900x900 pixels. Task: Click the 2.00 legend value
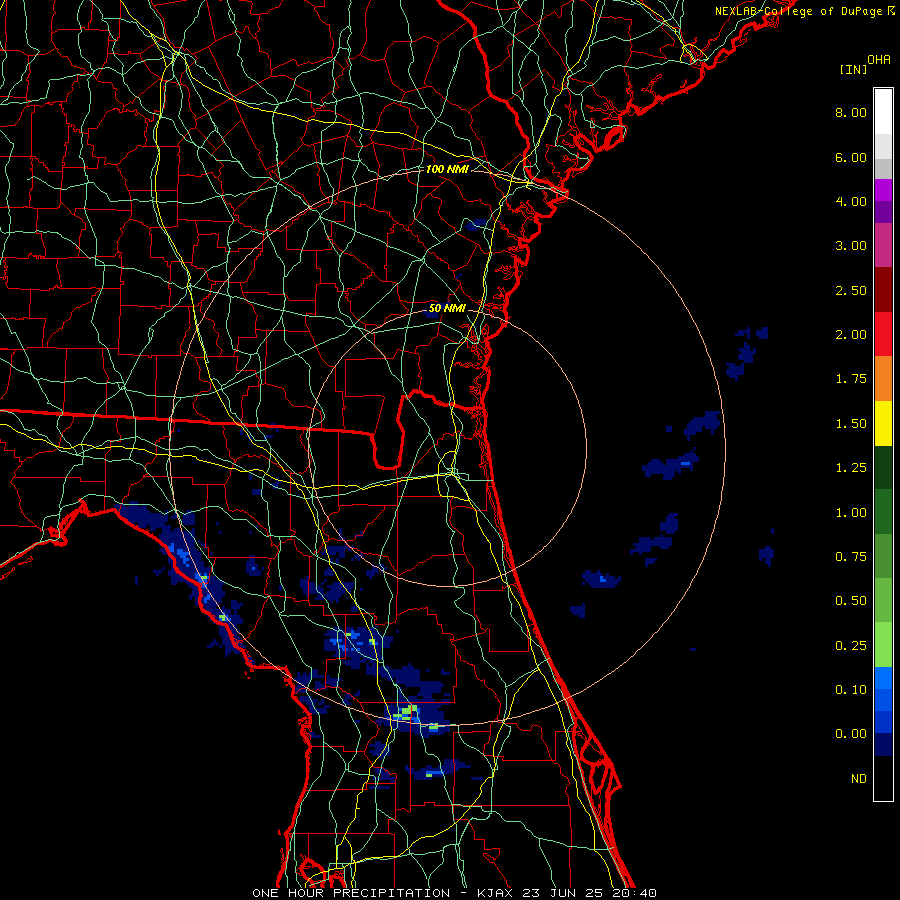[851, 335]
